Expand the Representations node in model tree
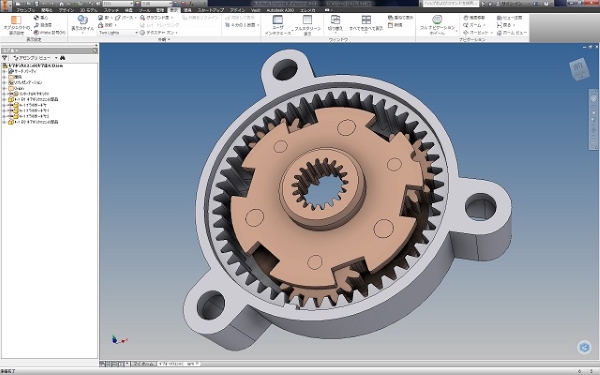Image resolution: width=600 pixels, height=375 pixels. click(x=4, y=82)
